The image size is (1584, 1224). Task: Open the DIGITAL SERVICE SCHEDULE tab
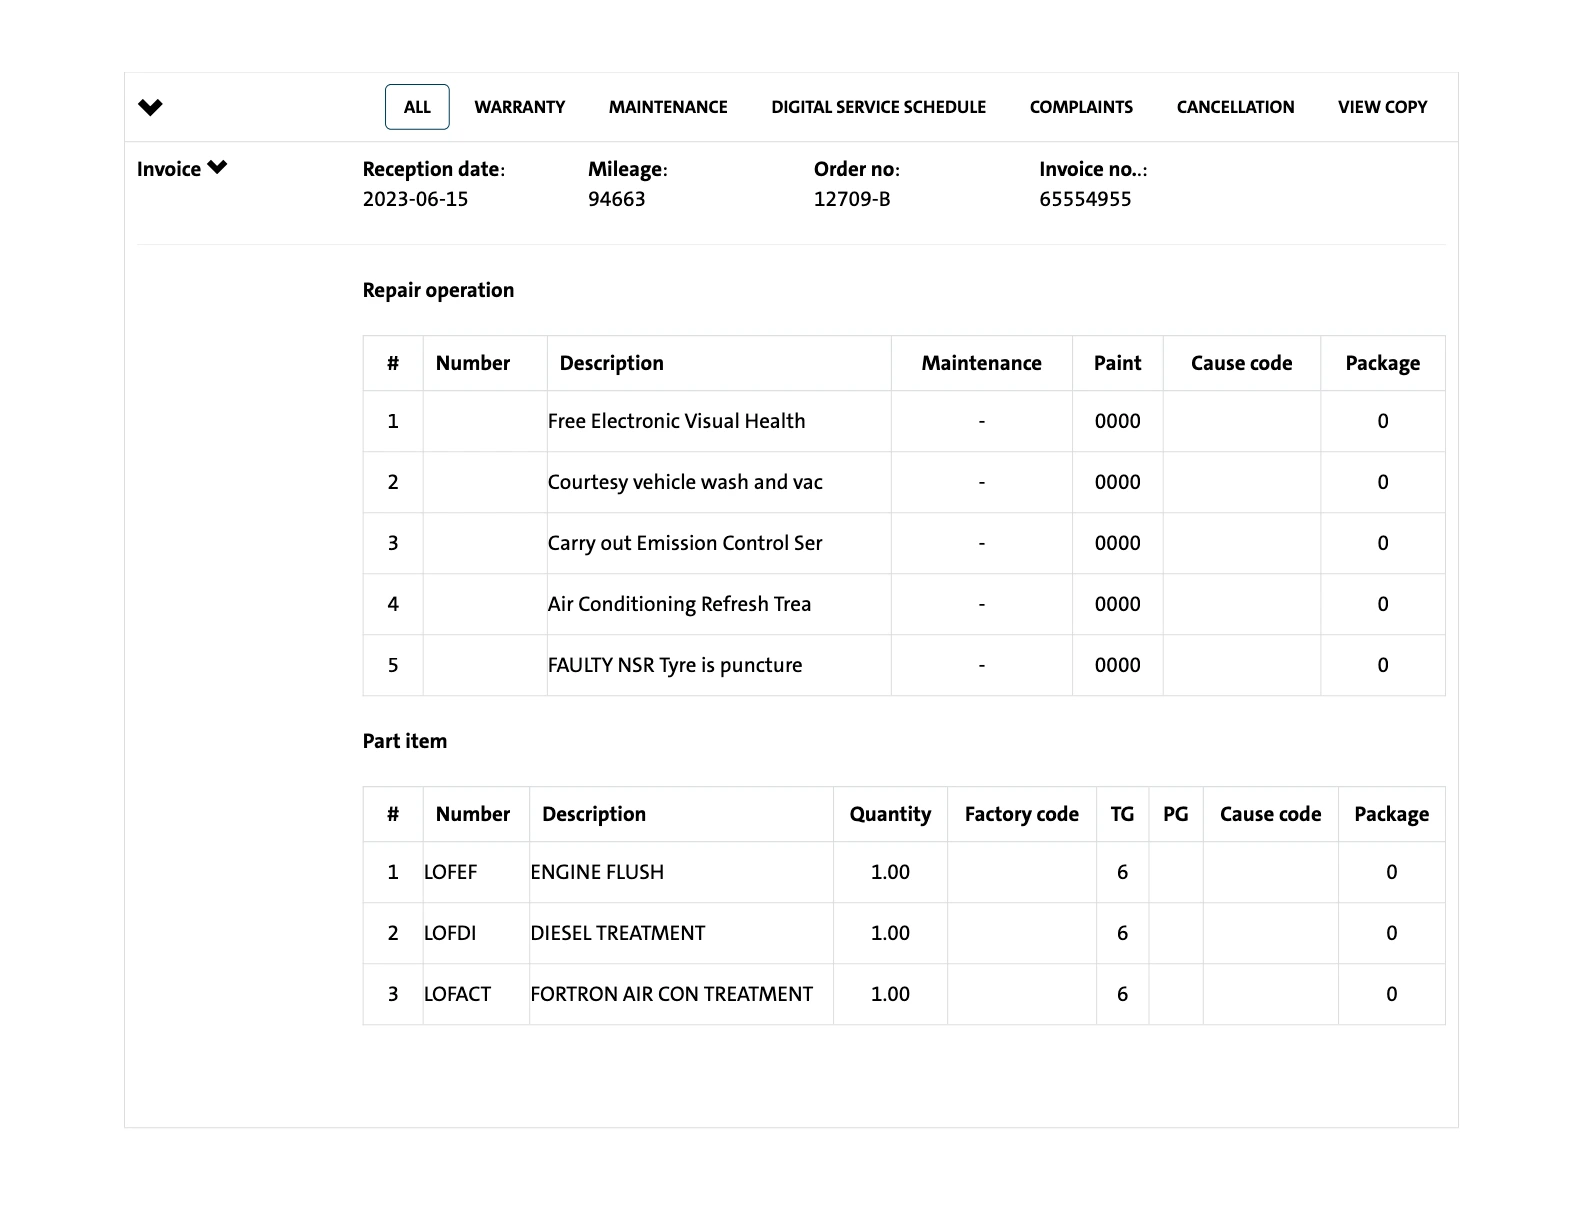click(878, 107)
